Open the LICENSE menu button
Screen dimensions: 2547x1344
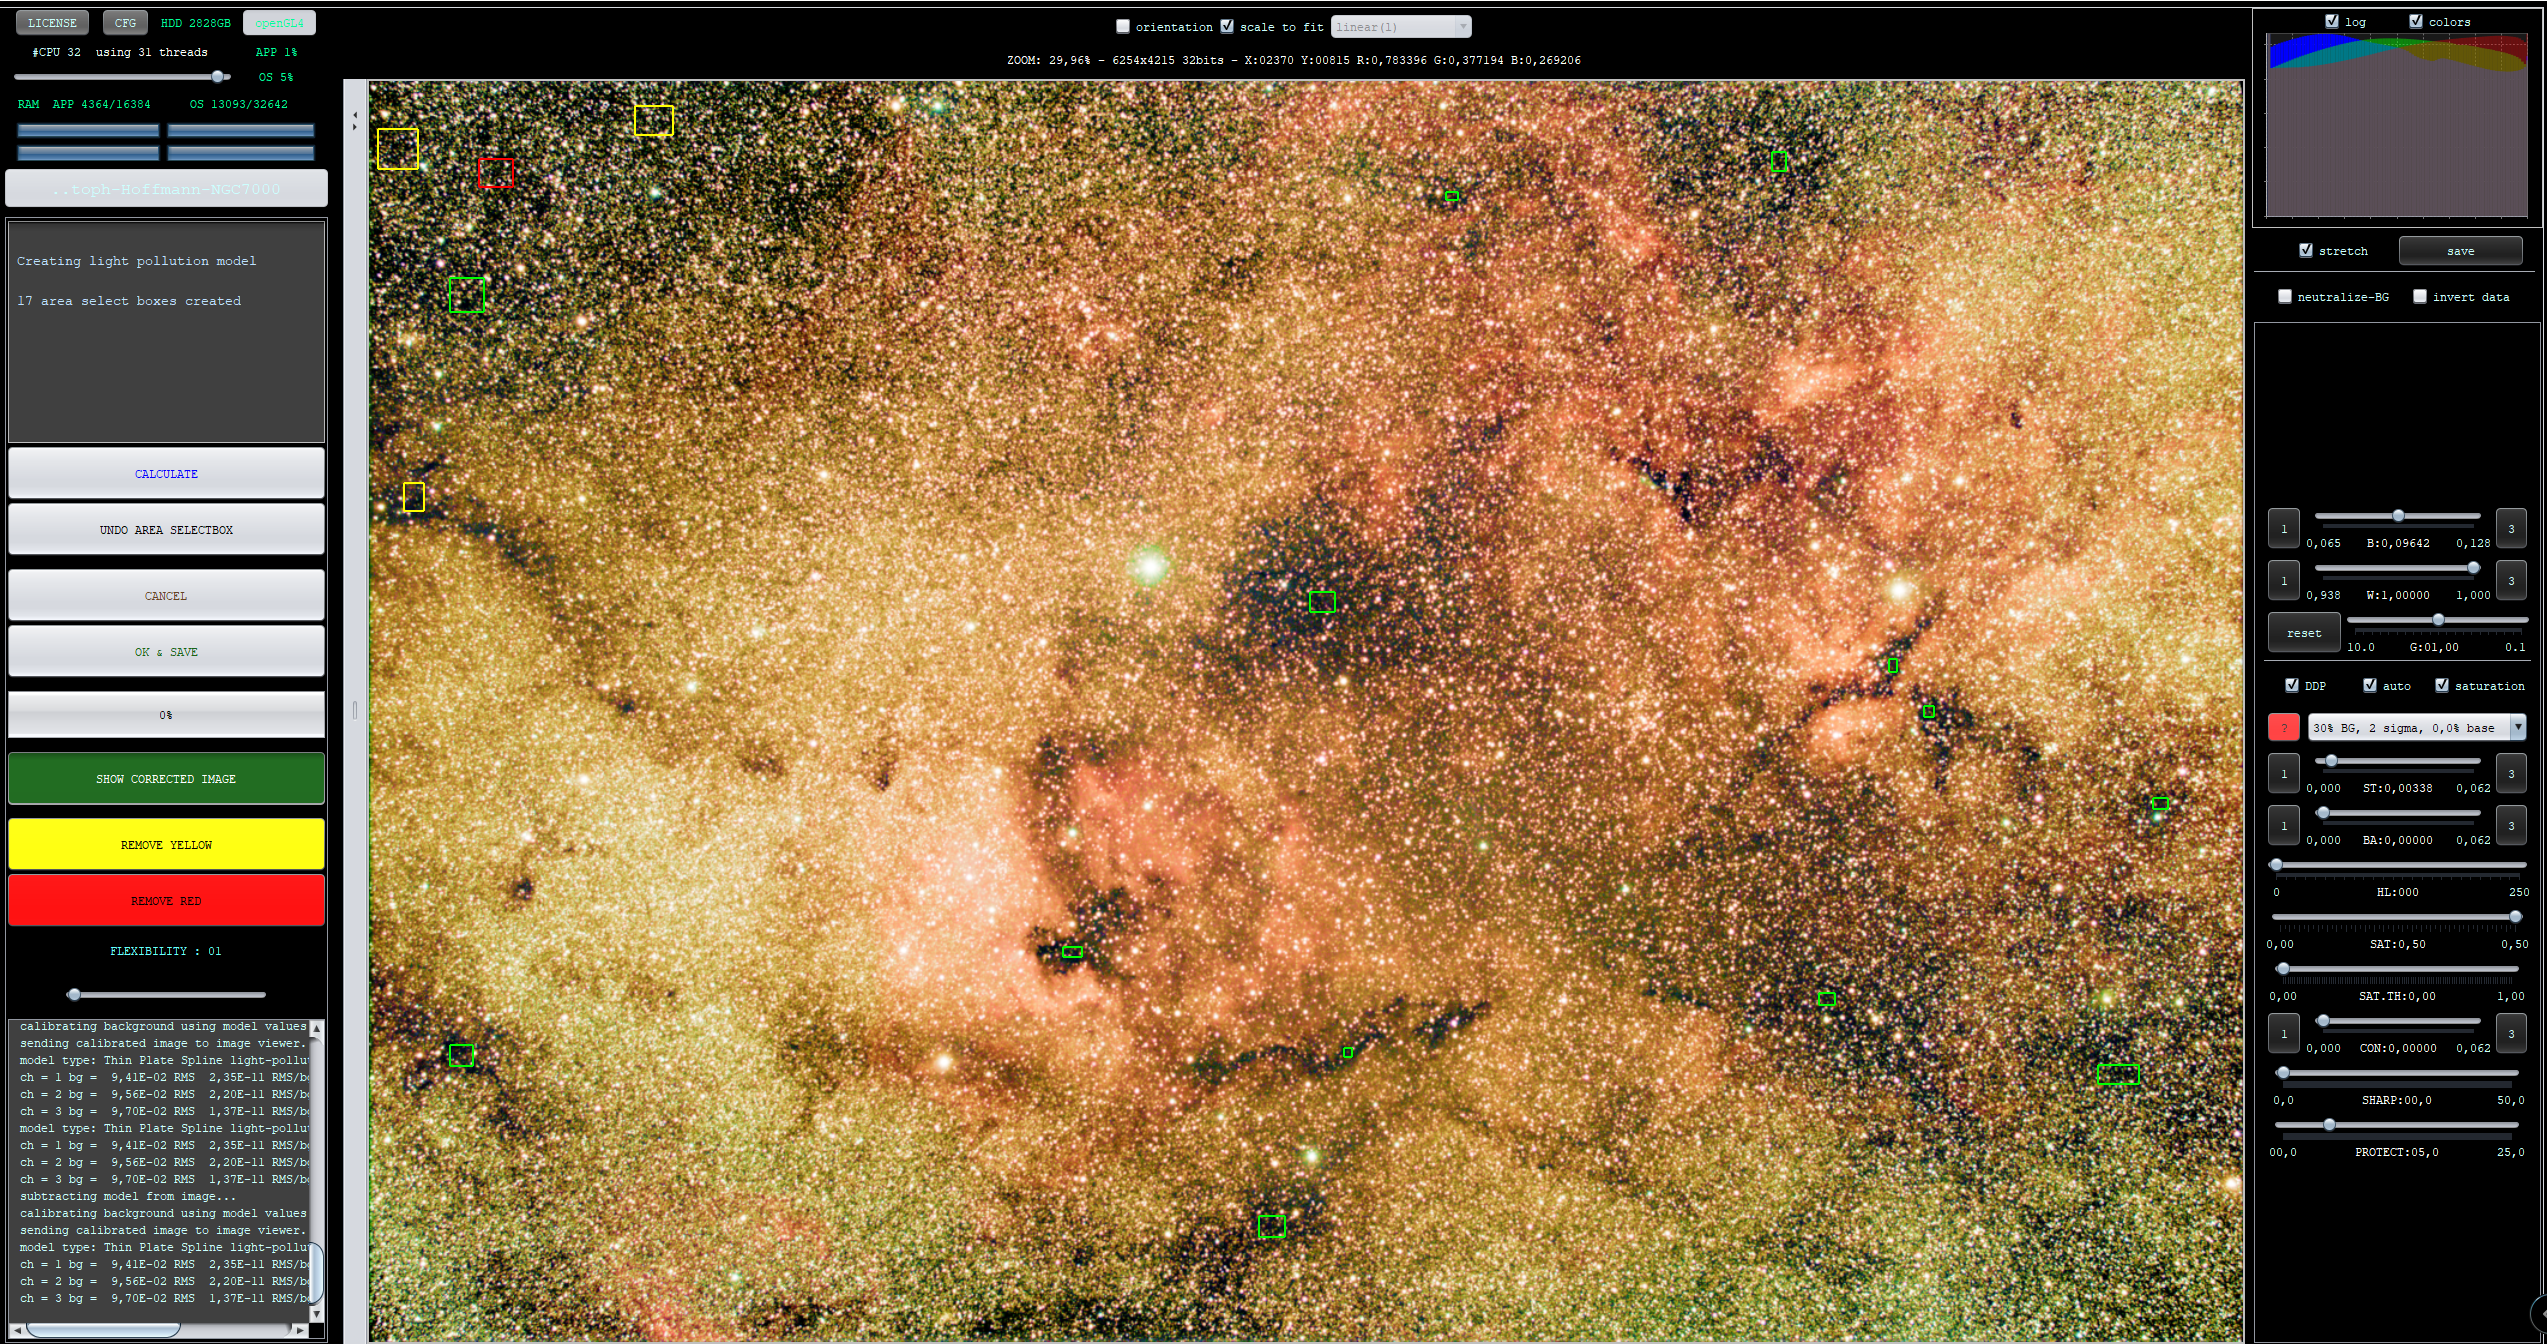pyautogui.click(x=52, y=22)
